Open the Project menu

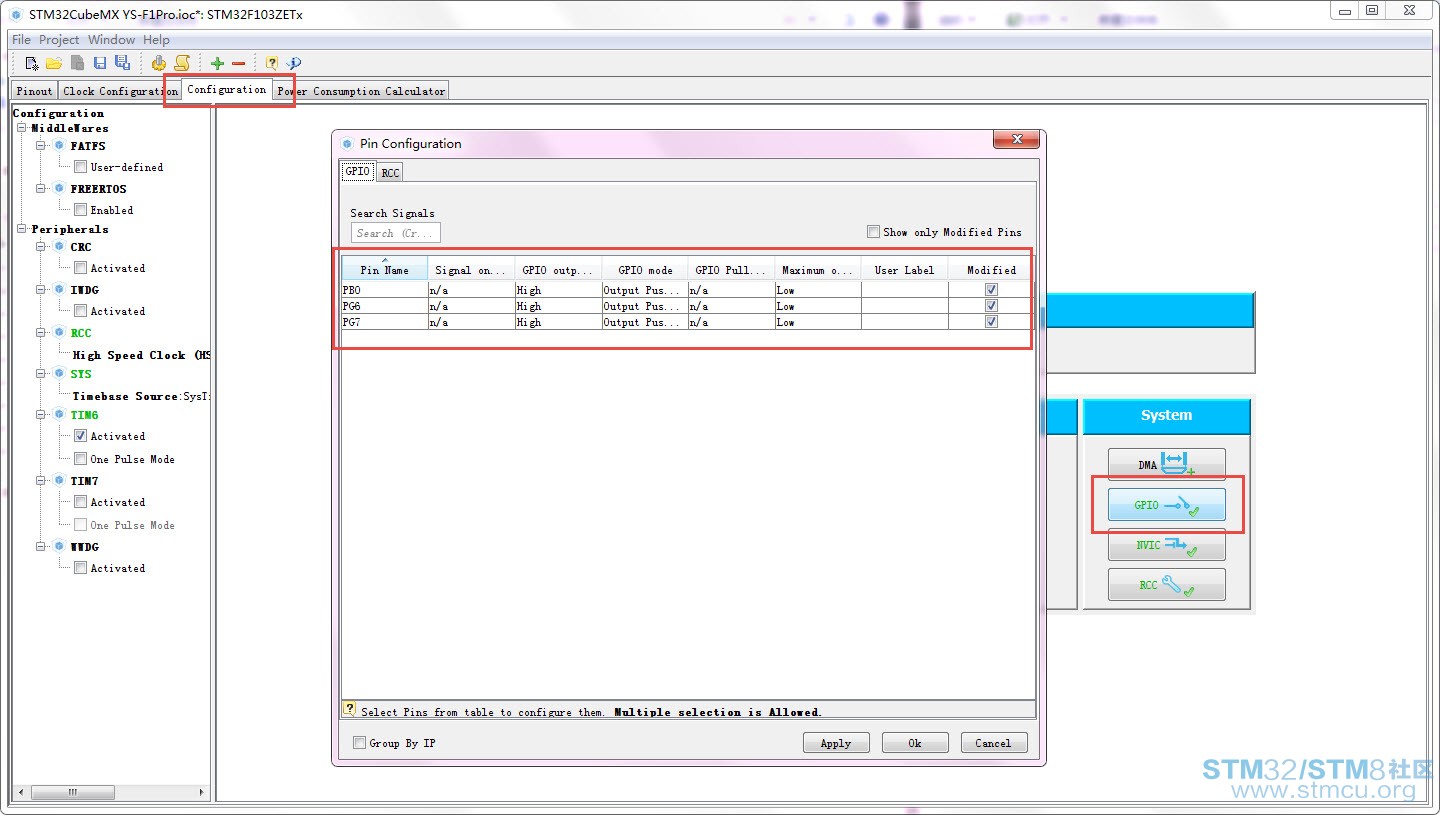point(59,40)
